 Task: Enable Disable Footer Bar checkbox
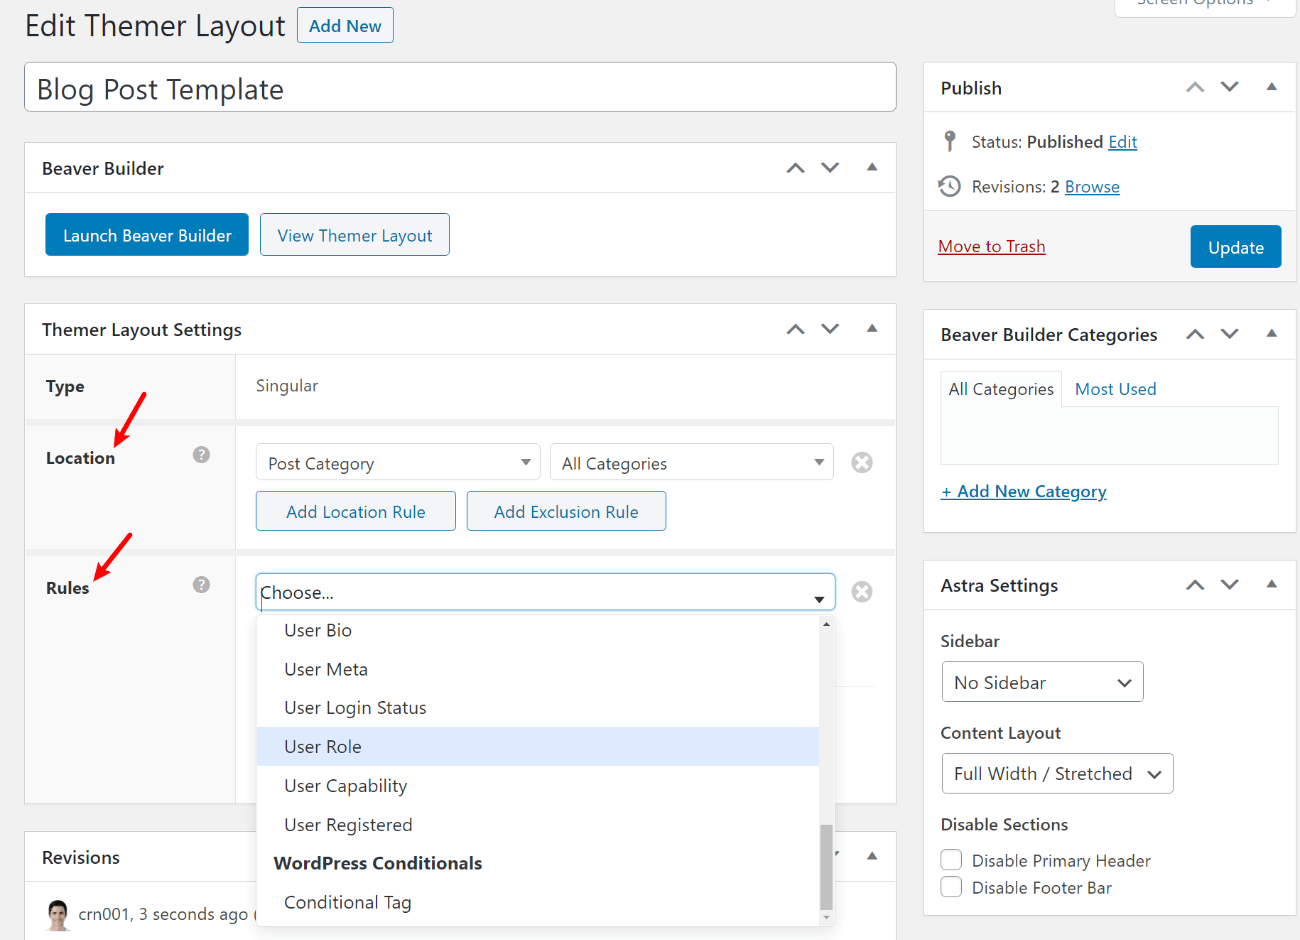pyautogui.click(x=952, y=887)
